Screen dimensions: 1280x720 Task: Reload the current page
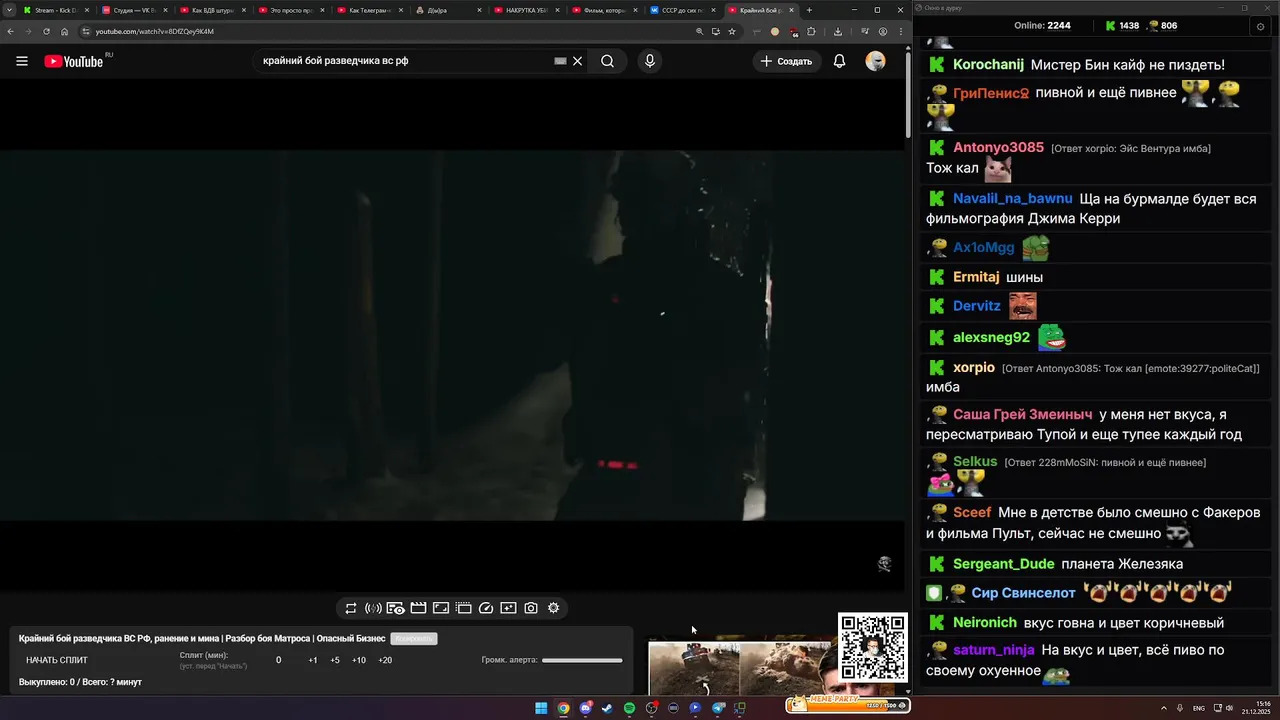[x=46, y=31]
